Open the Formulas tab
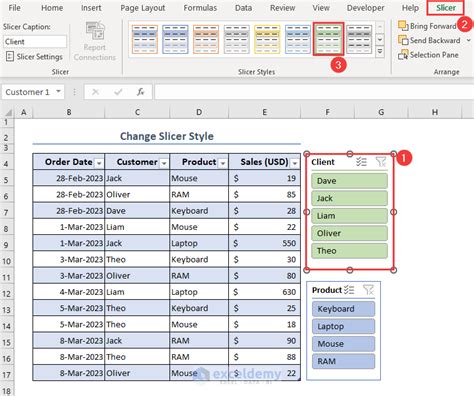Viewport: 474px width, 396px height. [200, 8]
